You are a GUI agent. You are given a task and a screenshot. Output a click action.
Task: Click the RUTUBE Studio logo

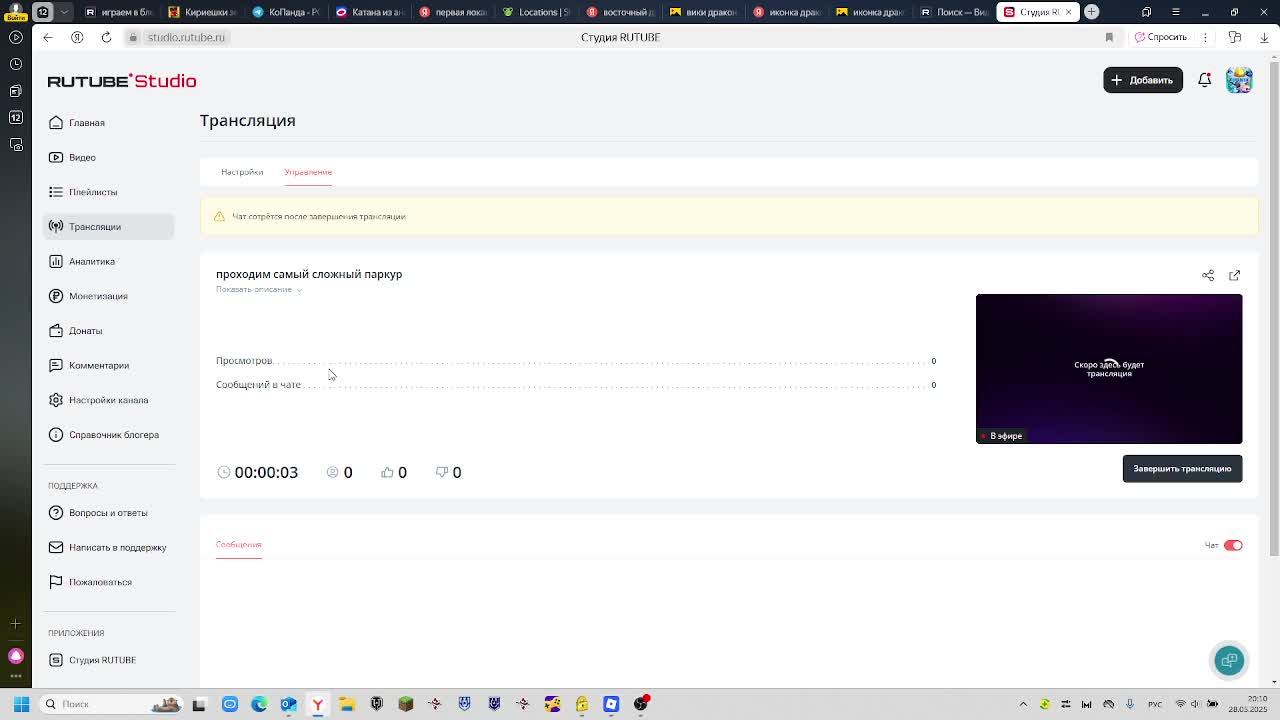(122, 81)
